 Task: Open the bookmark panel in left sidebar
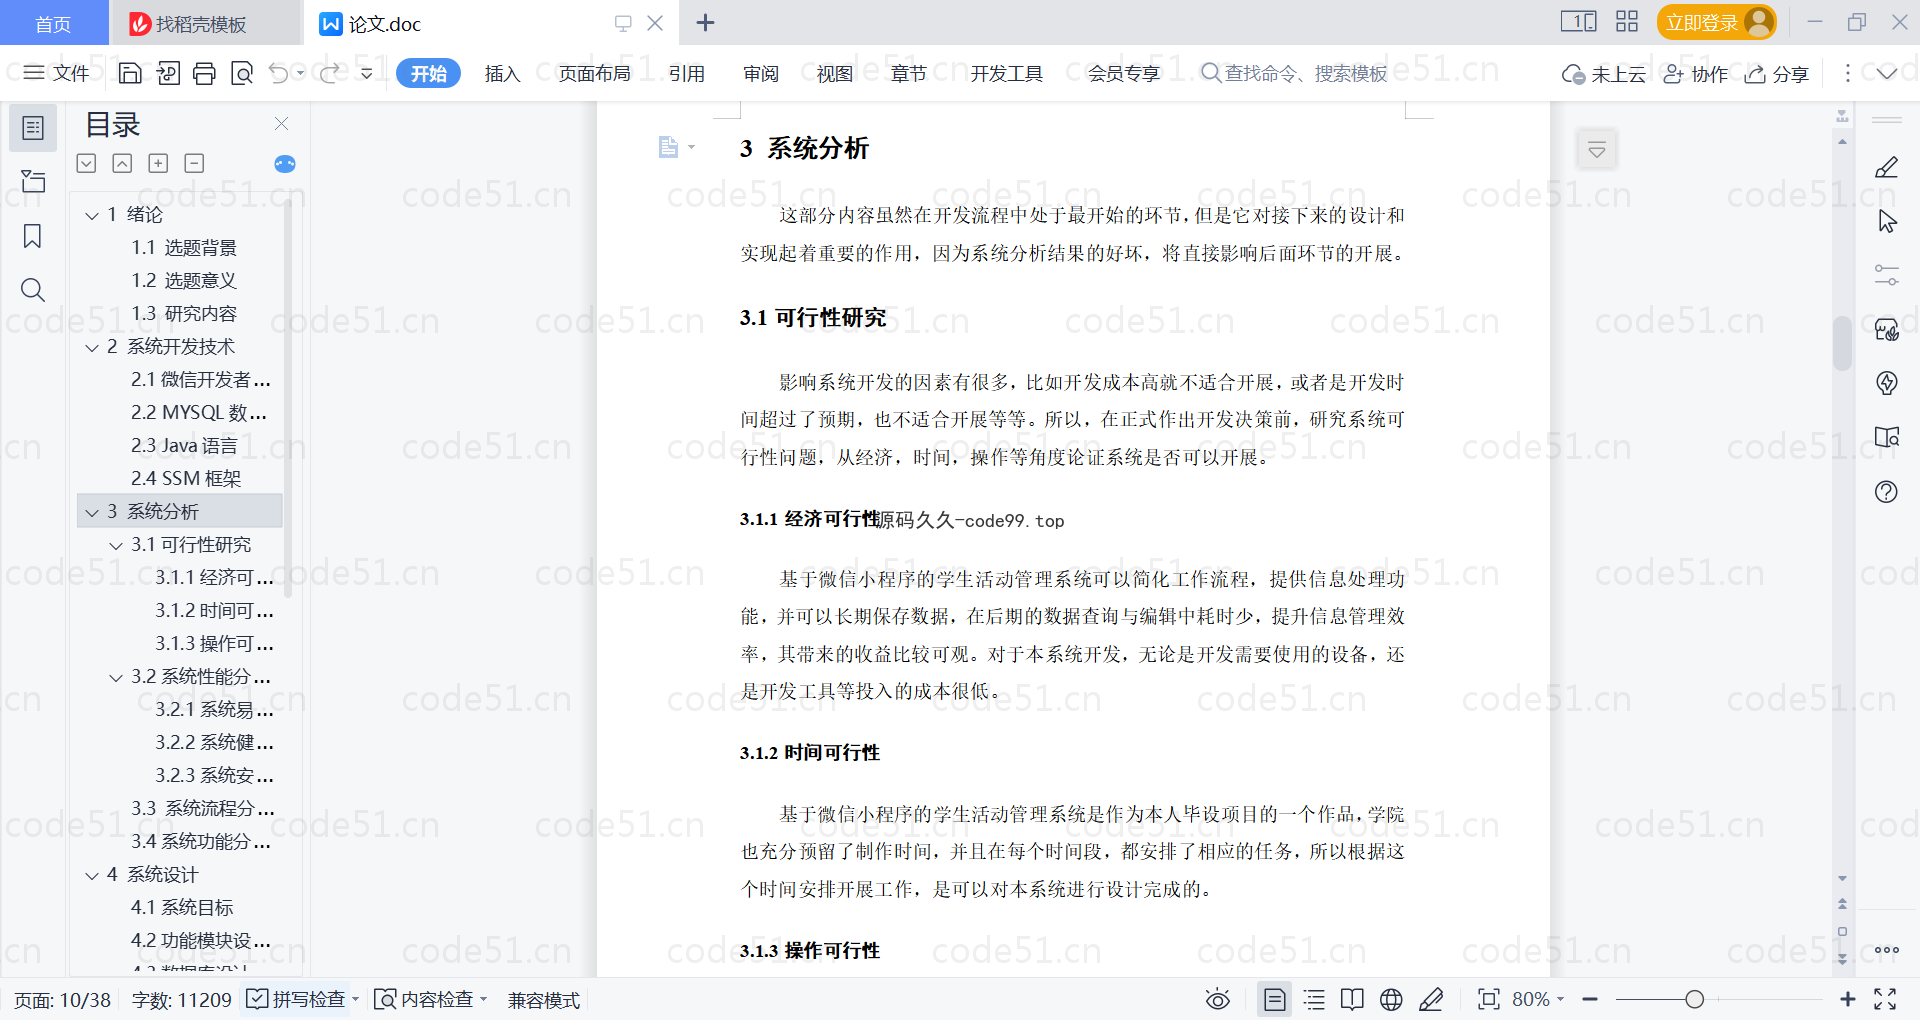[33, 236]
